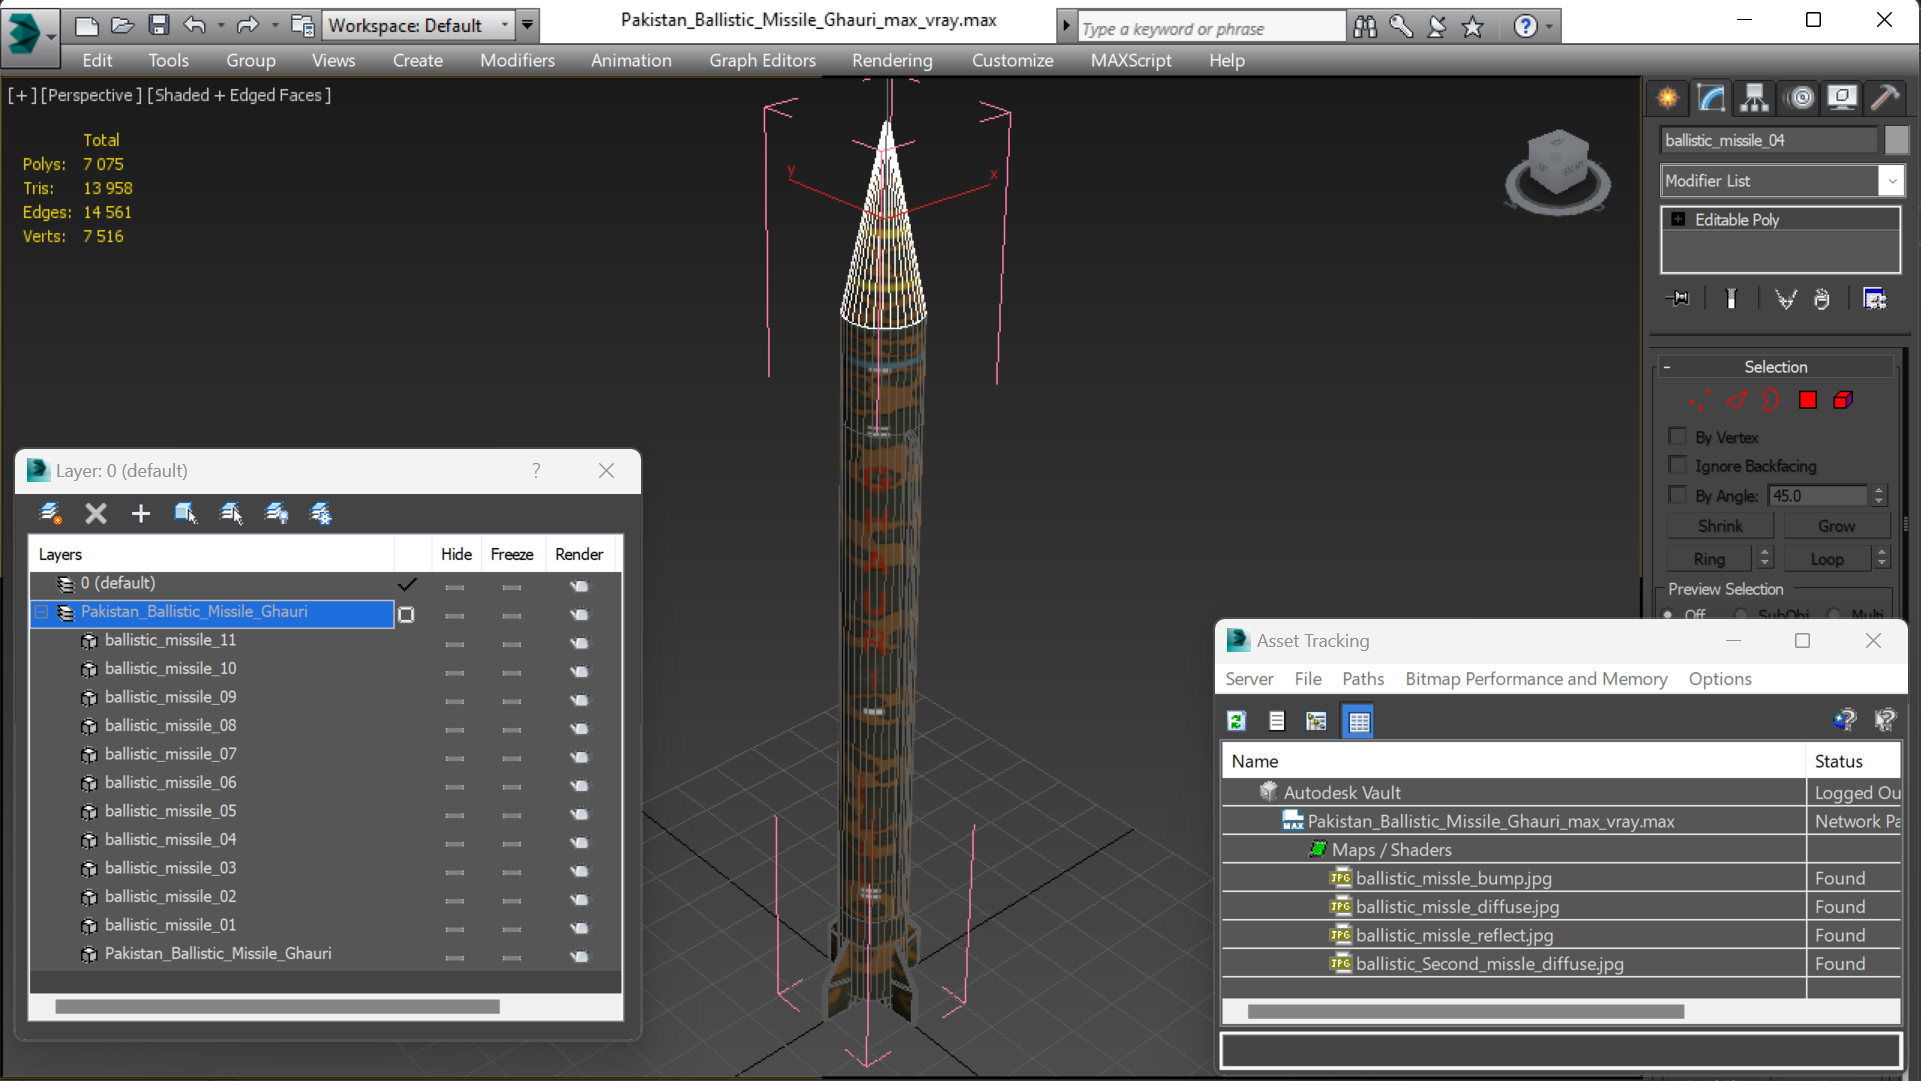Click Make Unique icon in modifier stack
Screen dimensions: 1921x1081
click(x=1785, y=299)
